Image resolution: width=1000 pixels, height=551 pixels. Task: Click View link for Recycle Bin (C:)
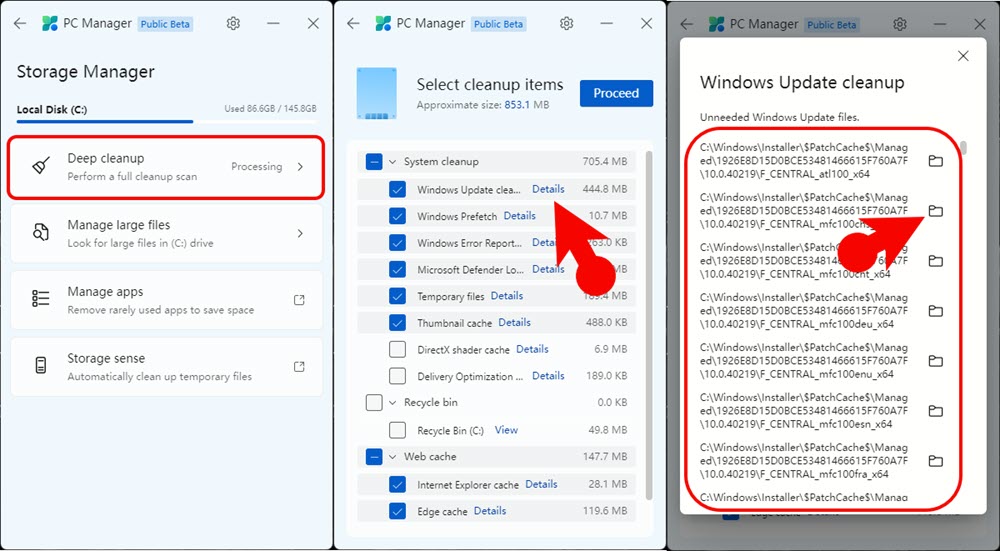(x=506, y=430)
